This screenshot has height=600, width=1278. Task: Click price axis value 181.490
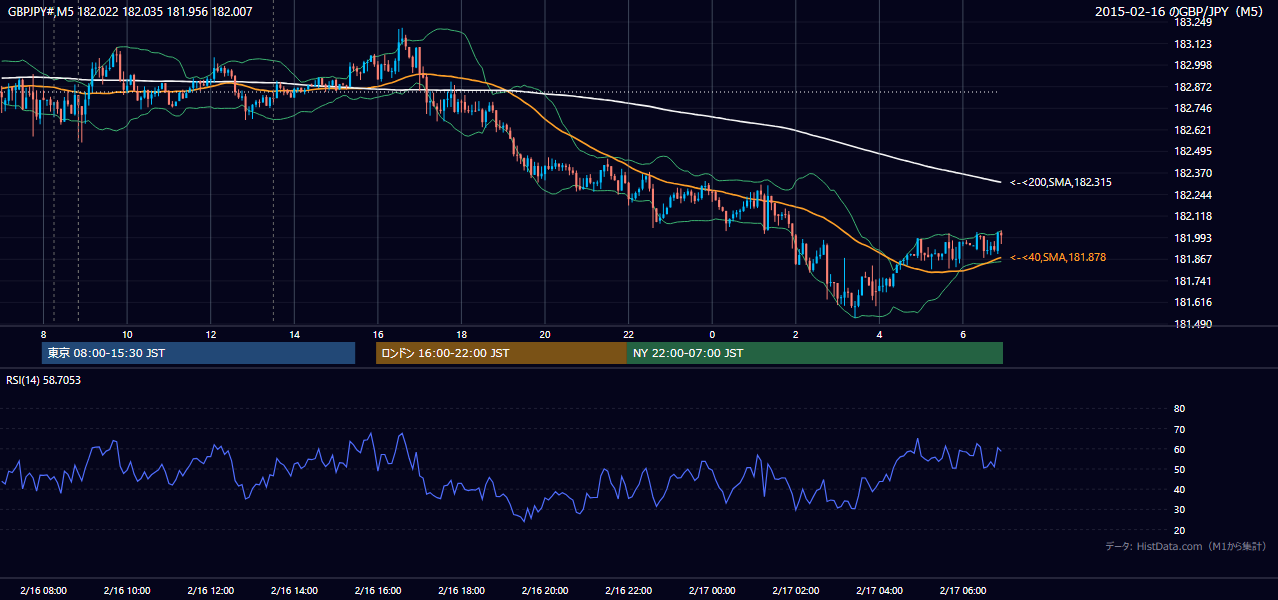tap(1192, 324)
